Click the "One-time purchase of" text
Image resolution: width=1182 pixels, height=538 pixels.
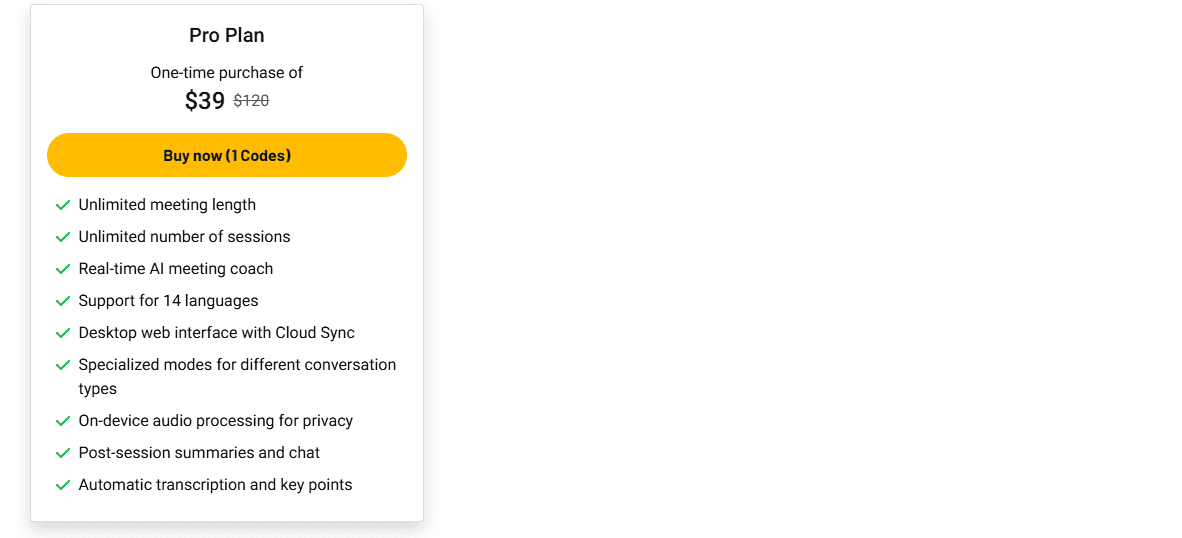227,72
